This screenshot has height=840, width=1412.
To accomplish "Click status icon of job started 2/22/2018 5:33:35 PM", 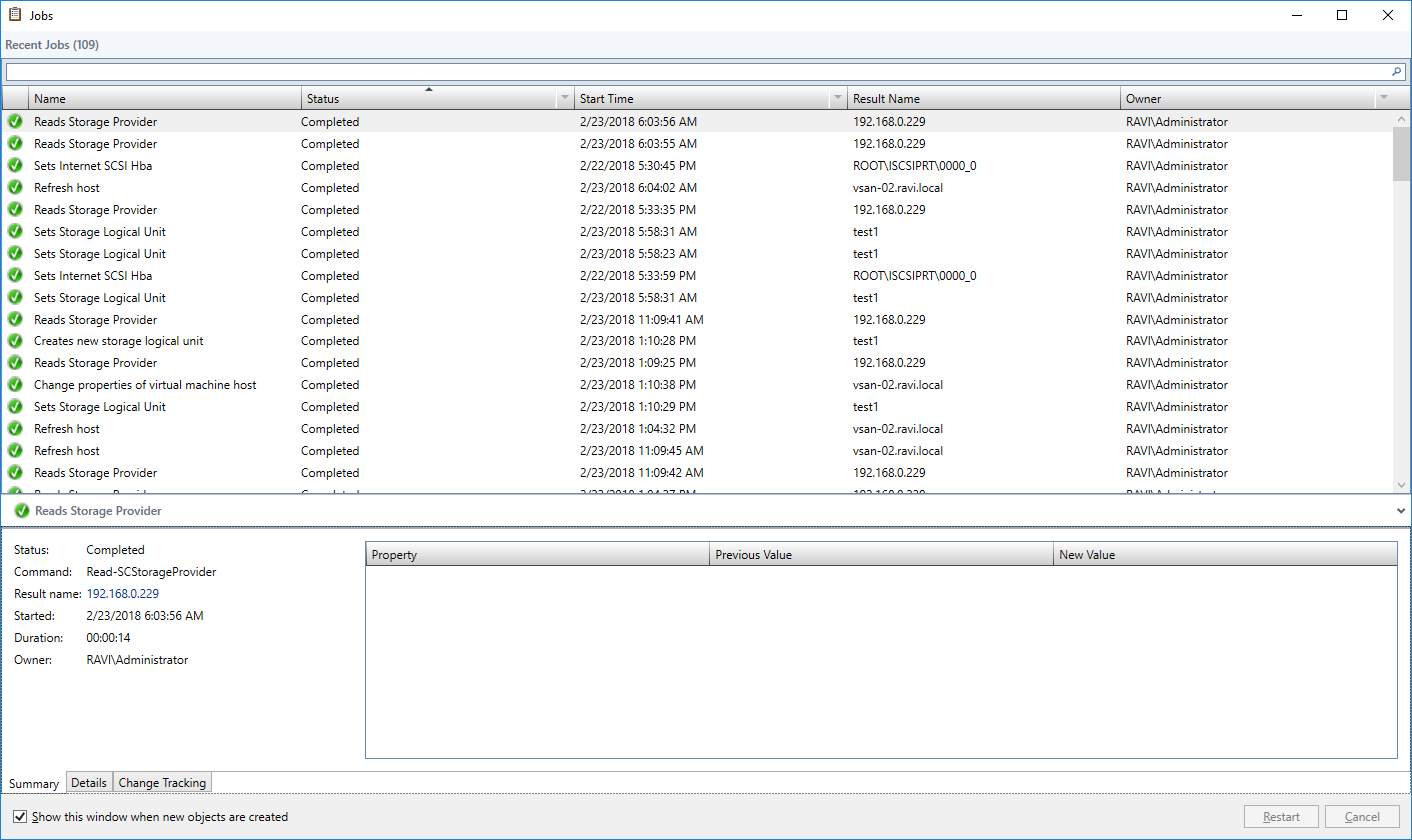I will pos(15,210).
